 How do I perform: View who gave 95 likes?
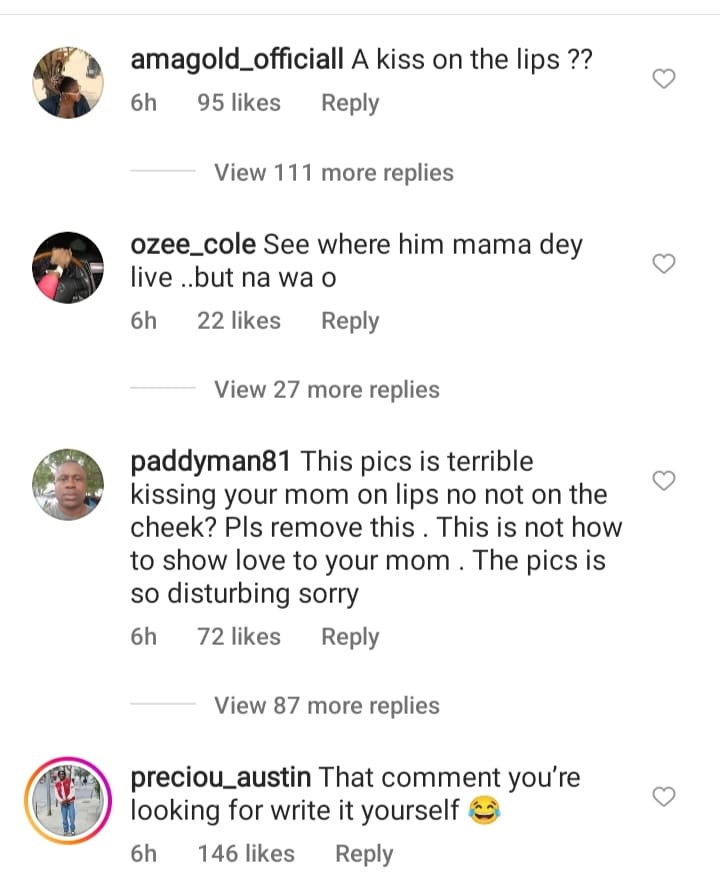pos(239,103)
